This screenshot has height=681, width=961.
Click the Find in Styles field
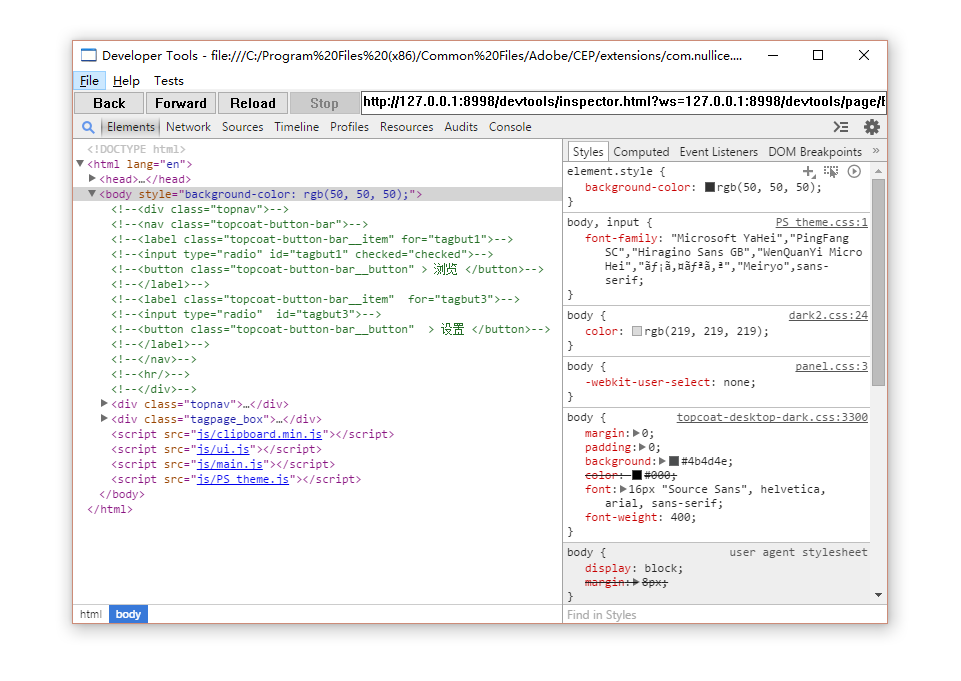[724, 615]
